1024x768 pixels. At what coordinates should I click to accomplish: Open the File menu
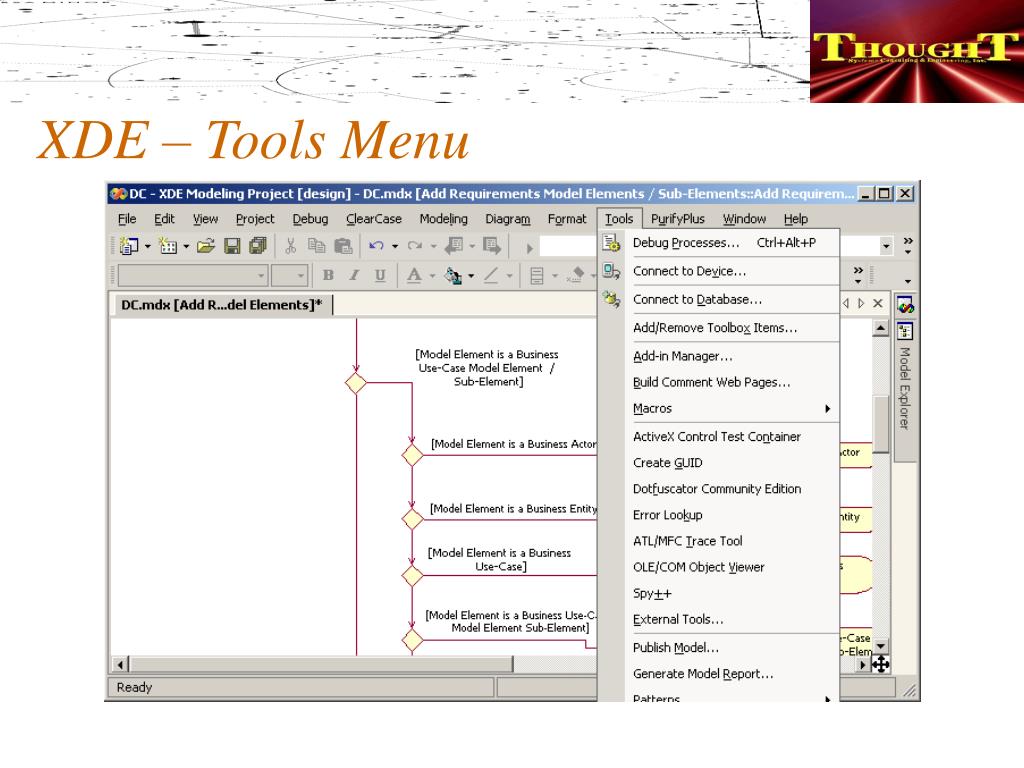pos(127,219)
